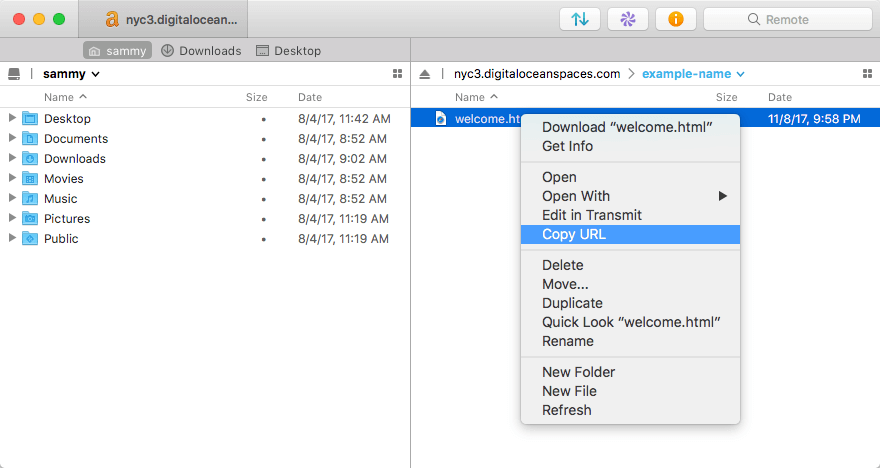Image resolution: width=880 pixels, height=468 pixels.
Task: Click the local disk icon
Action: click(x=14, y=74)
